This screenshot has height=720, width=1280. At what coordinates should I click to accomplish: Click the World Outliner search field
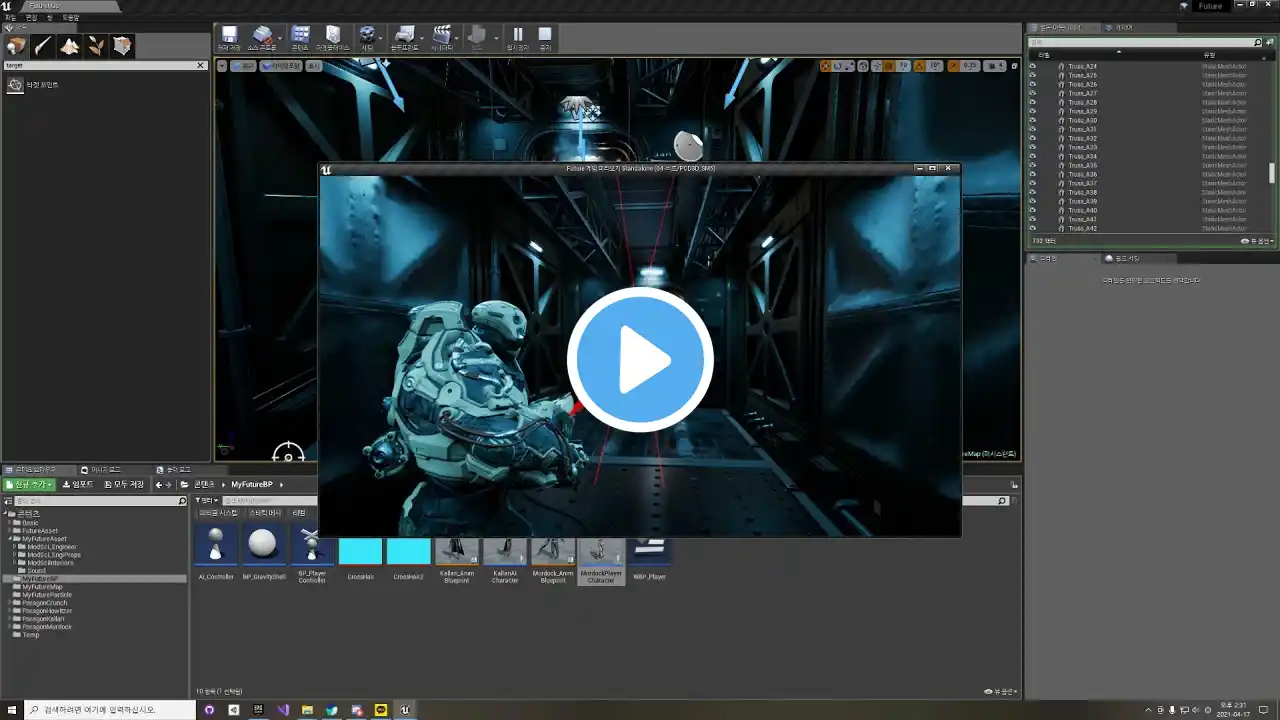pyautogui.click(x=1146, y=42)
